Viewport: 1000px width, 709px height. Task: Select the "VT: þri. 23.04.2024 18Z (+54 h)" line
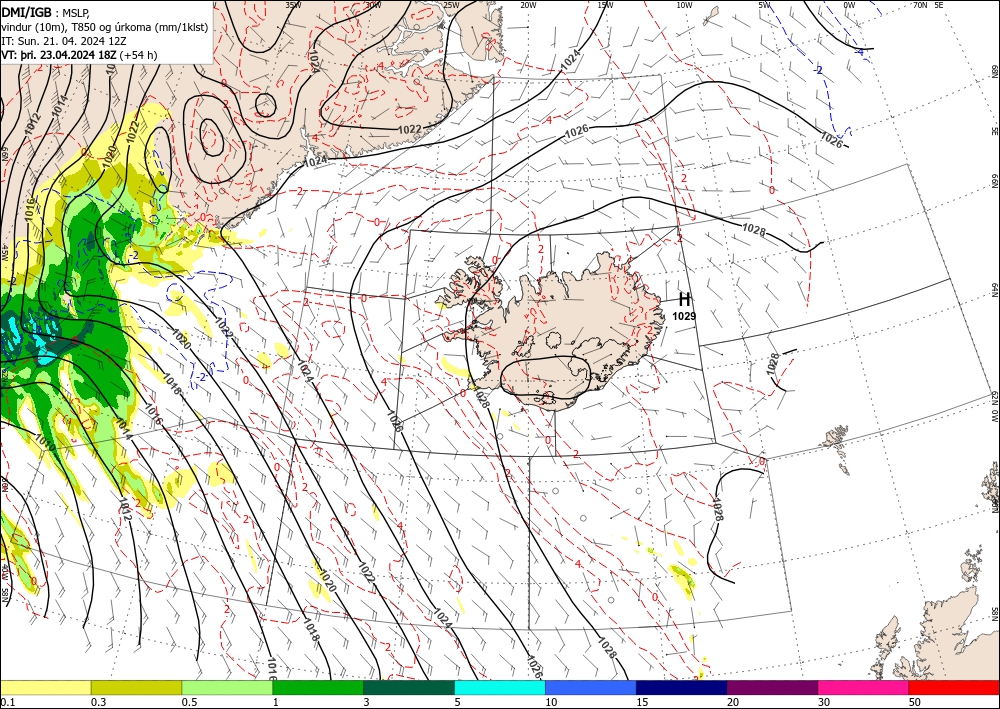coord(79,55)
